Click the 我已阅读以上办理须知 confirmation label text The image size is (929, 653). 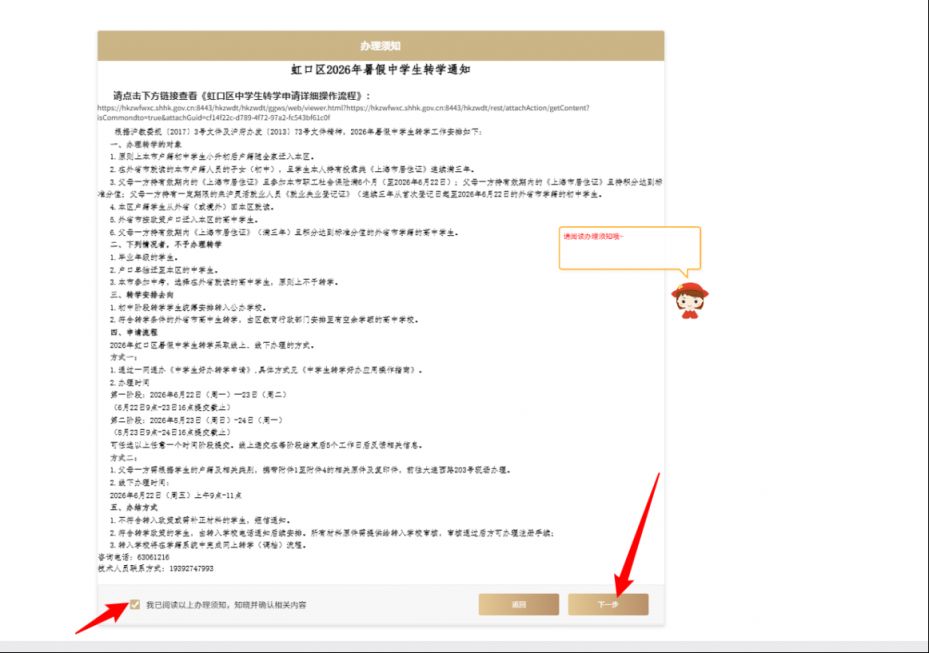tap(226, 605)
